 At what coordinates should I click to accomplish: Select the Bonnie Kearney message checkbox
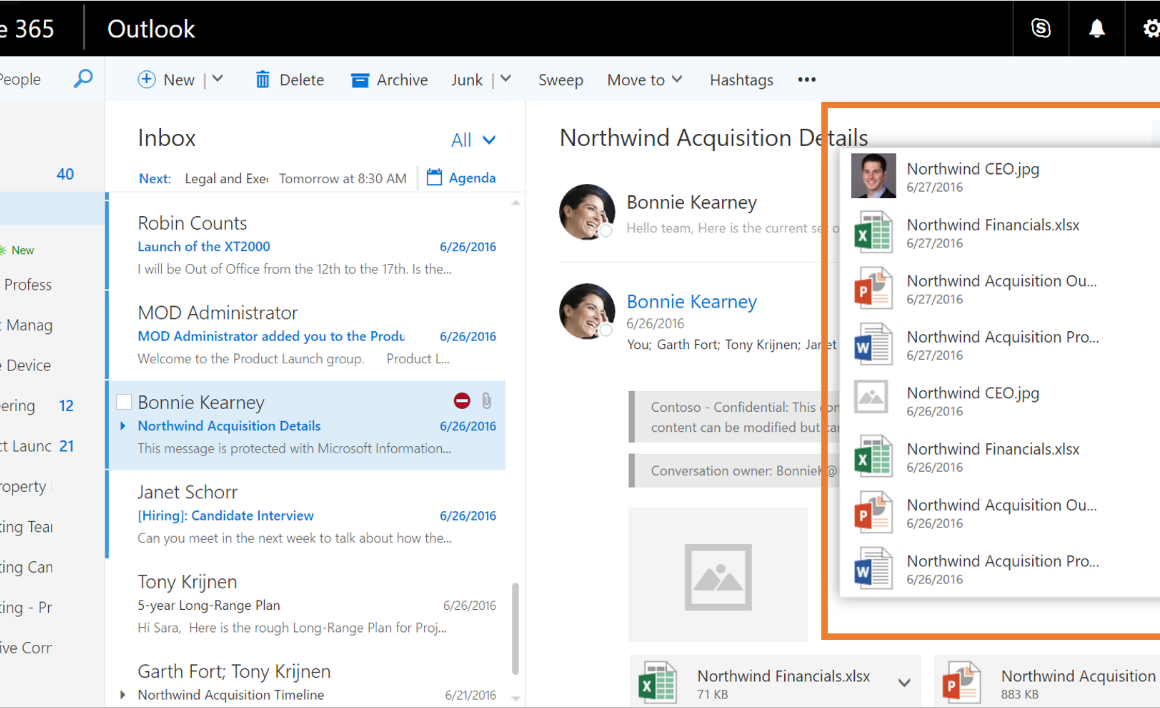(124, 402)
